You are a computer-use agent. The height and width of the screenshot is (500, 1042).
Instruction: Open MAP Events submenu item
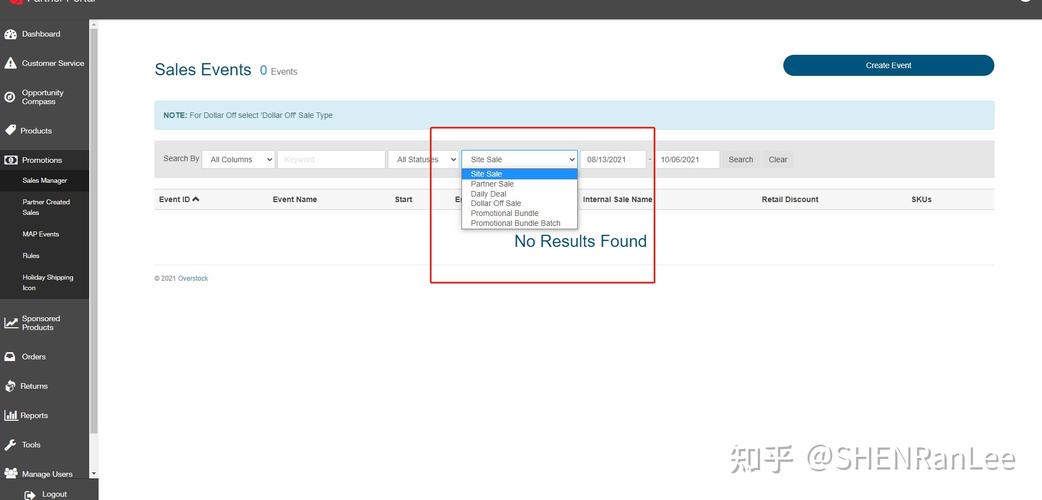(x=41, y=234)
